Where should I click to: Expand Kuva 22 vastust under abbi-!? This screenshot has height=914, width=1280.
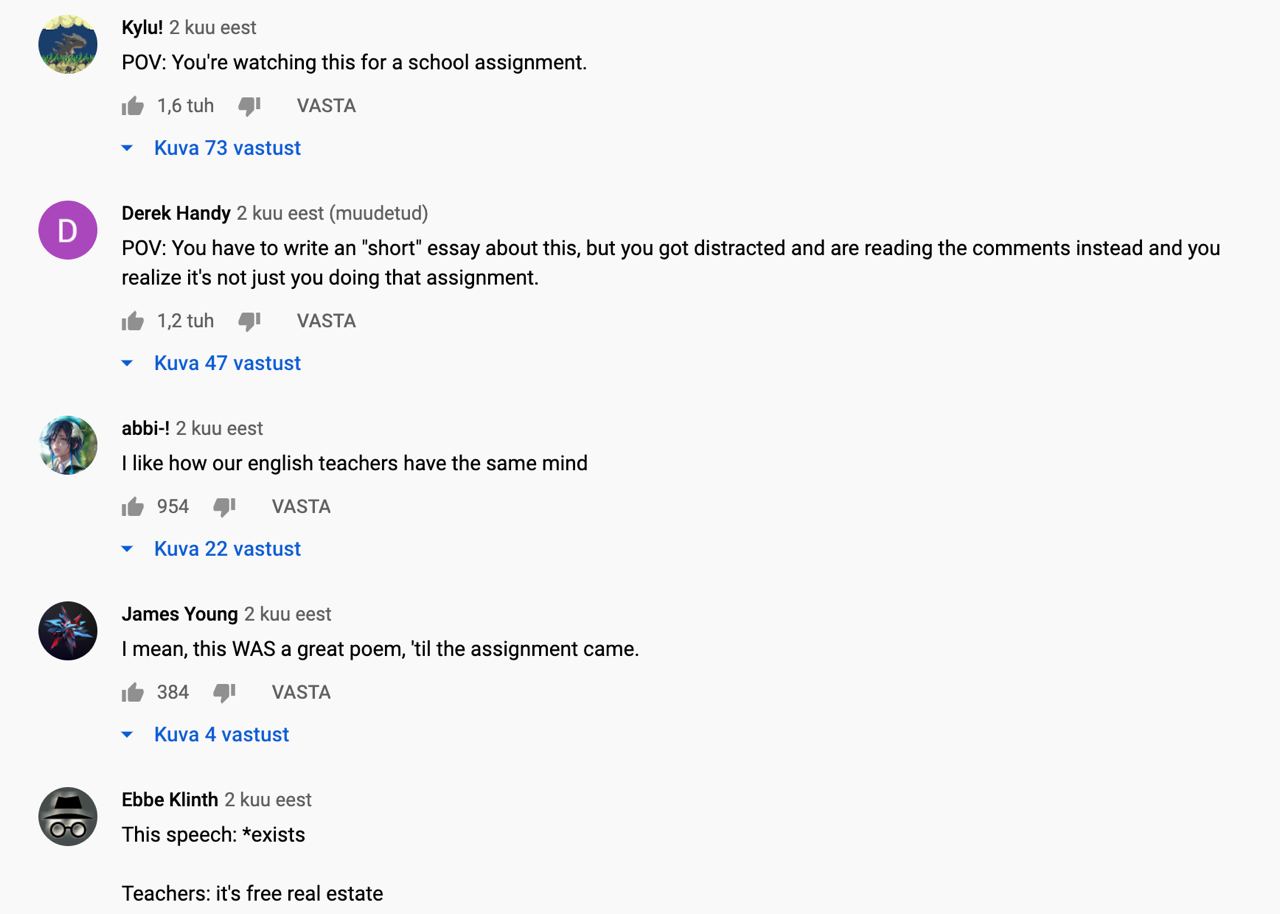226,549
